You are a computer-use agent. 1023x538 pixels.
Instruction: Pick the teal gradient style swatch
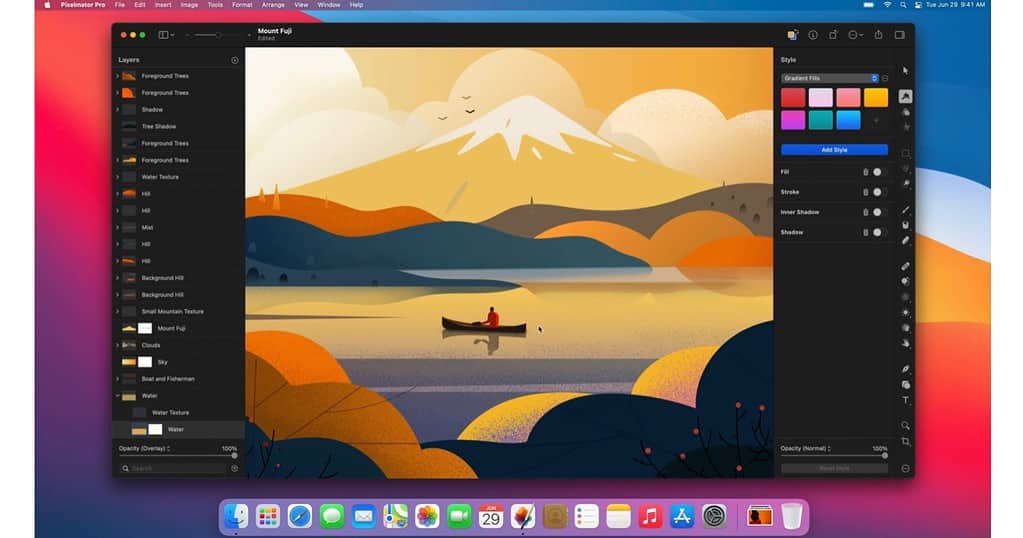(x=820, y=120)
